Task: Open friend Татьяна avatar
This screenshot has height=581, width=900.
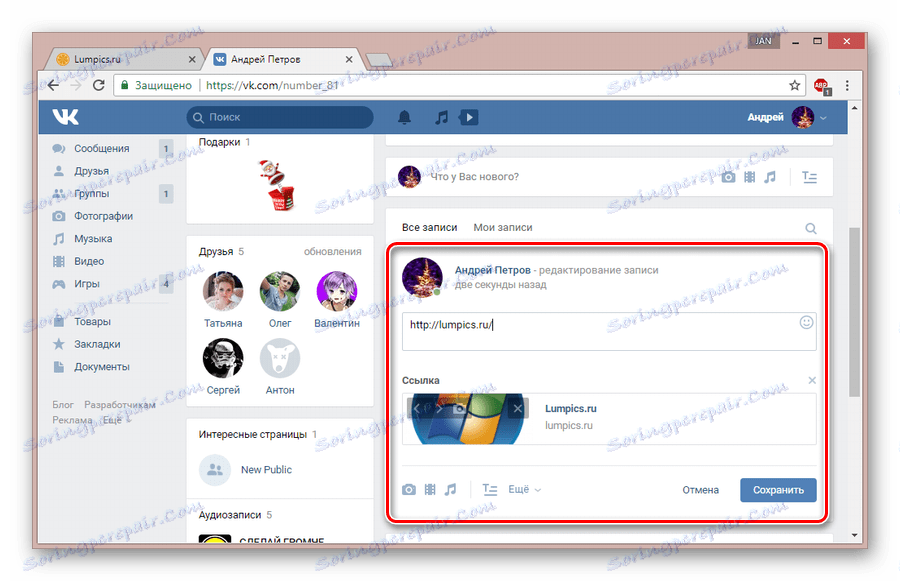Action: click(x=223, y=292)
